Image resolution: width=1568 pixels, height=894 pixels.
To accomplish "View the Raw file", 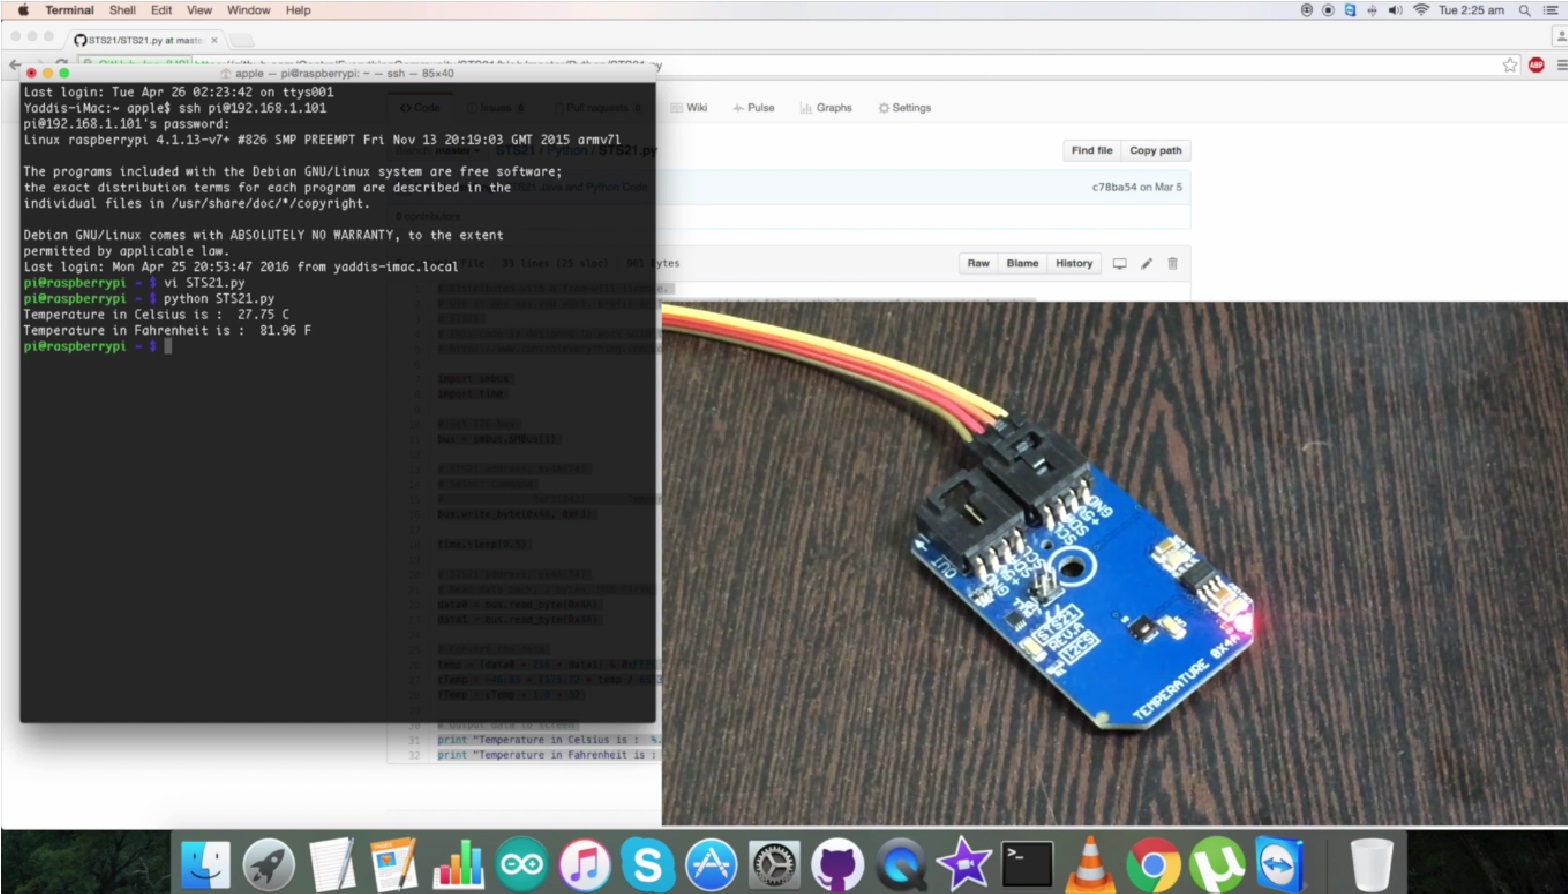I will [978, 263].
